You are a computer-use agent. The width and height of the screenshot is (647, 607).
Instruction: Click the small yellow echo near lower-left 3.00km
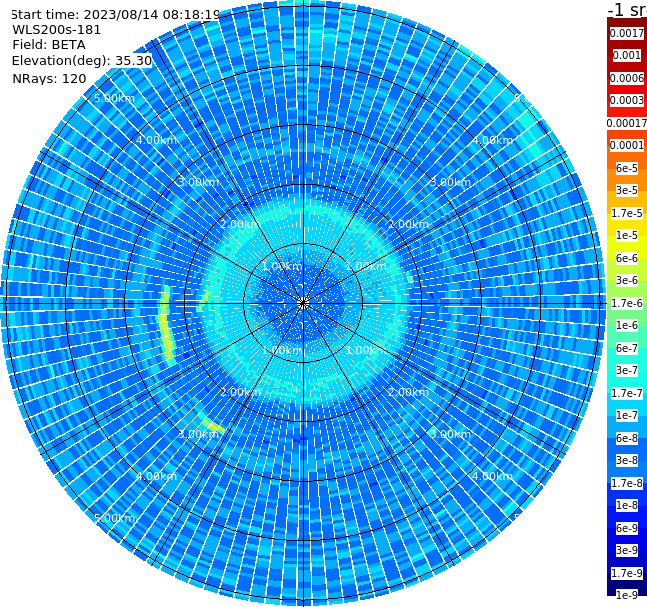coord(214,426)
